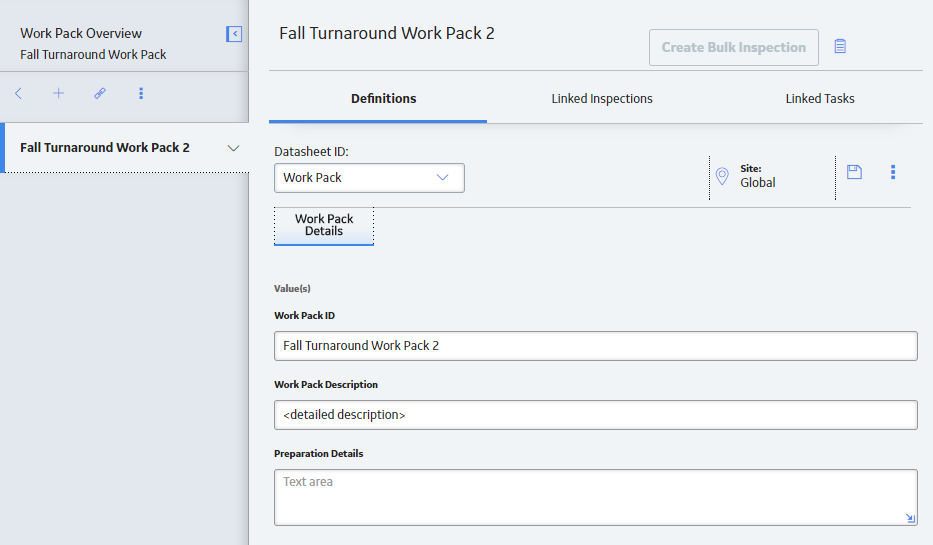Open the datasheet's three-dot options menu
This screenshot has height=545, width=933.
pyautogui.click(x=893, y=172)
